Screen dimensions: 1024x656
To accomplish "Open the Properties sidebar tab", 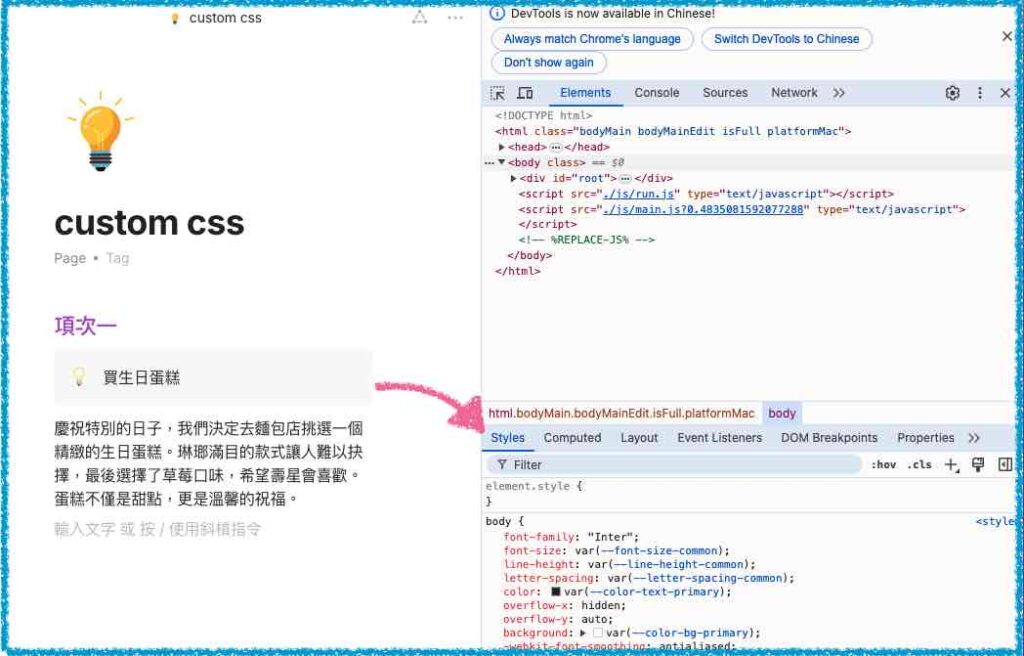I will pos(925,438).
